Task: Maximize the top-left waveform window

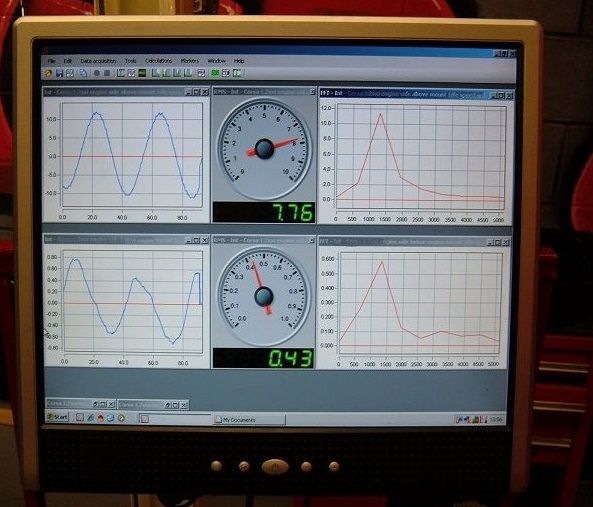Action: pos(196,92)
